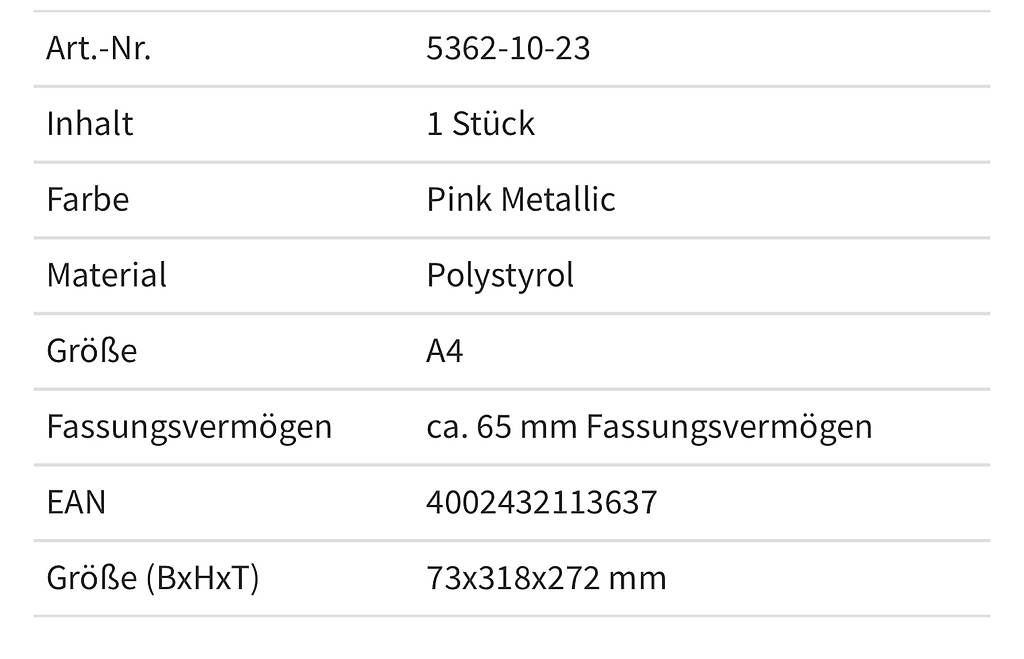Click the Farbe label

(x=88, y=199)
